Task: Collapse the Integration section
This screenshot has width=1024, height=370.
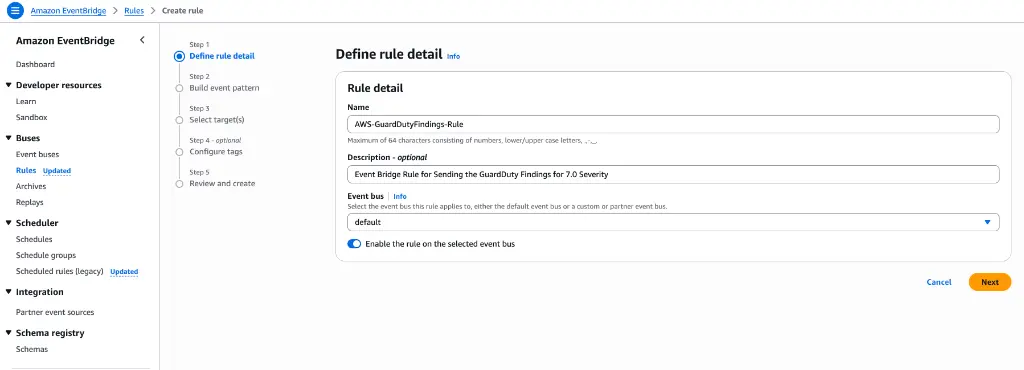Action: click(x=8, y=292)
